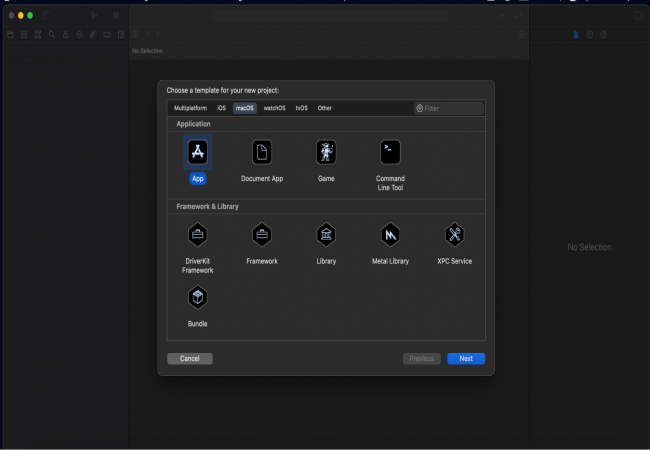Image resolution: width=650 pixels, height=450 pixels.
Task: Select the App template icon
Action: click(198, 152)
